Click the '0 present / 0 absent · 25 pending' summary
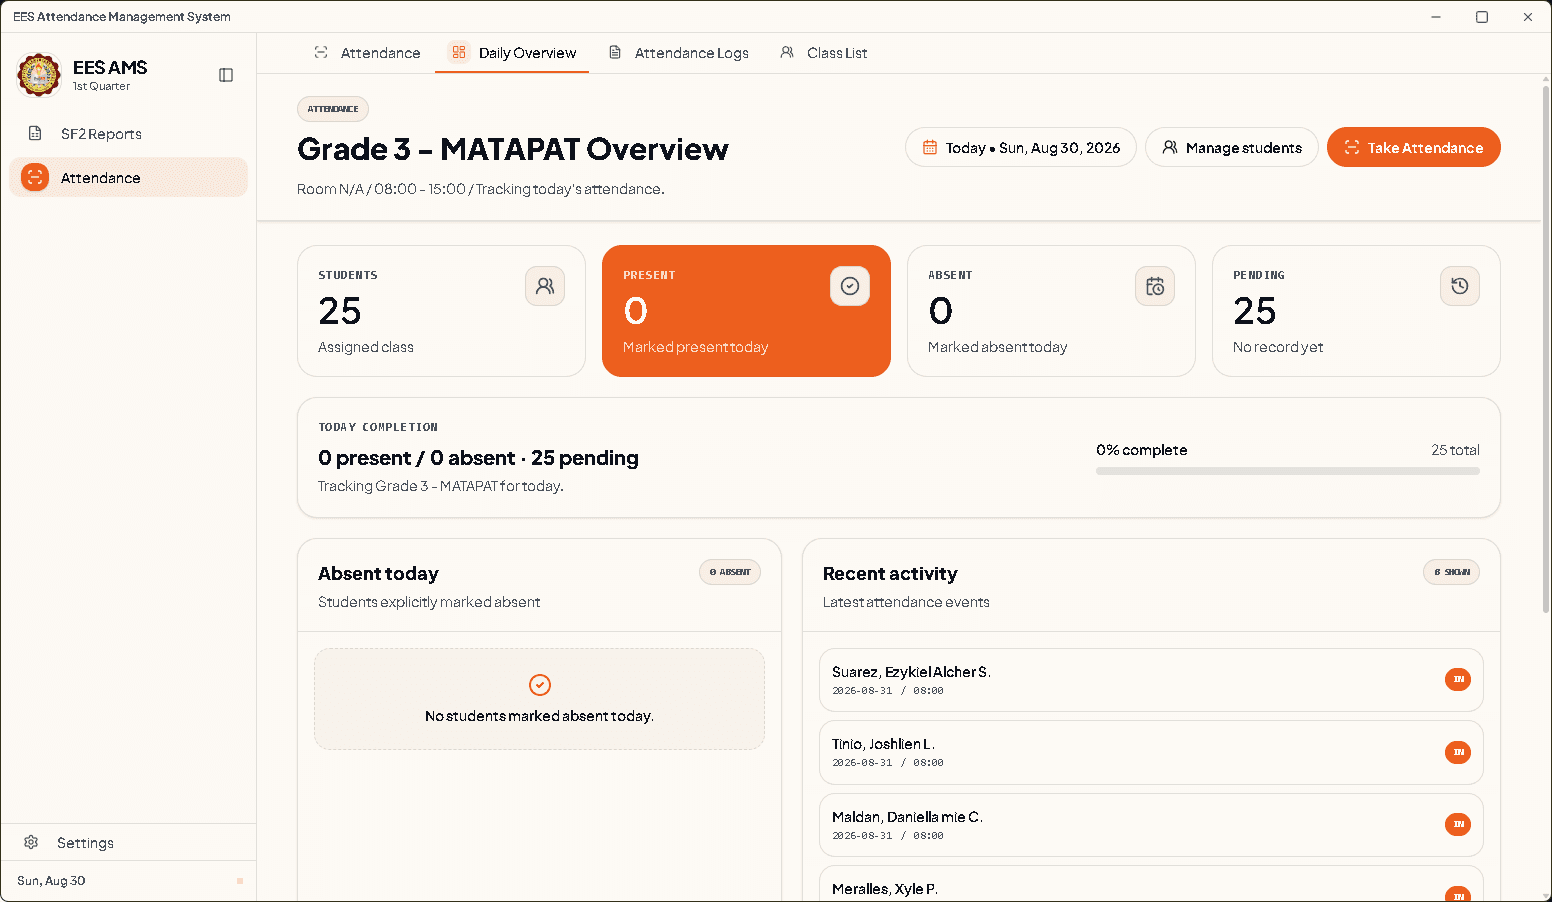The height and width of the screenshot is (902, 1552). pos(478,458)
